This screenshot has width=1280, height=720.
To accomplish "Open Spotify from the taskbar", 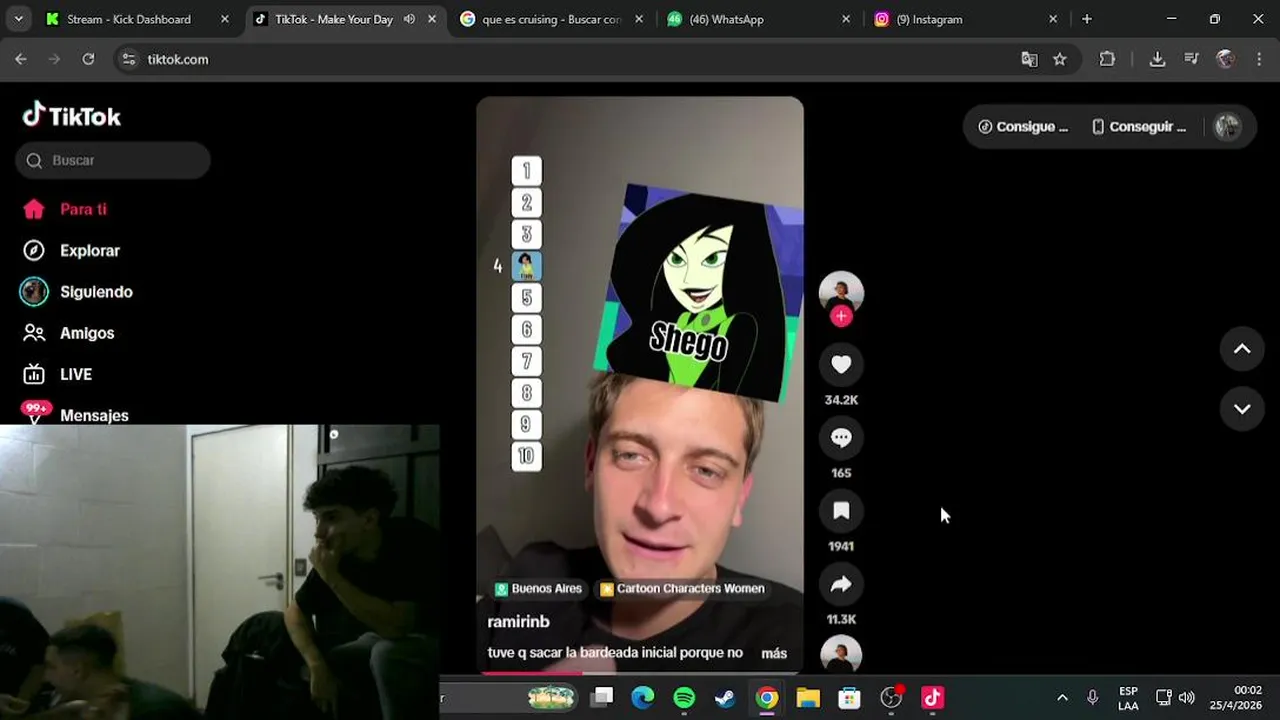I will click(x=684, y=697).
